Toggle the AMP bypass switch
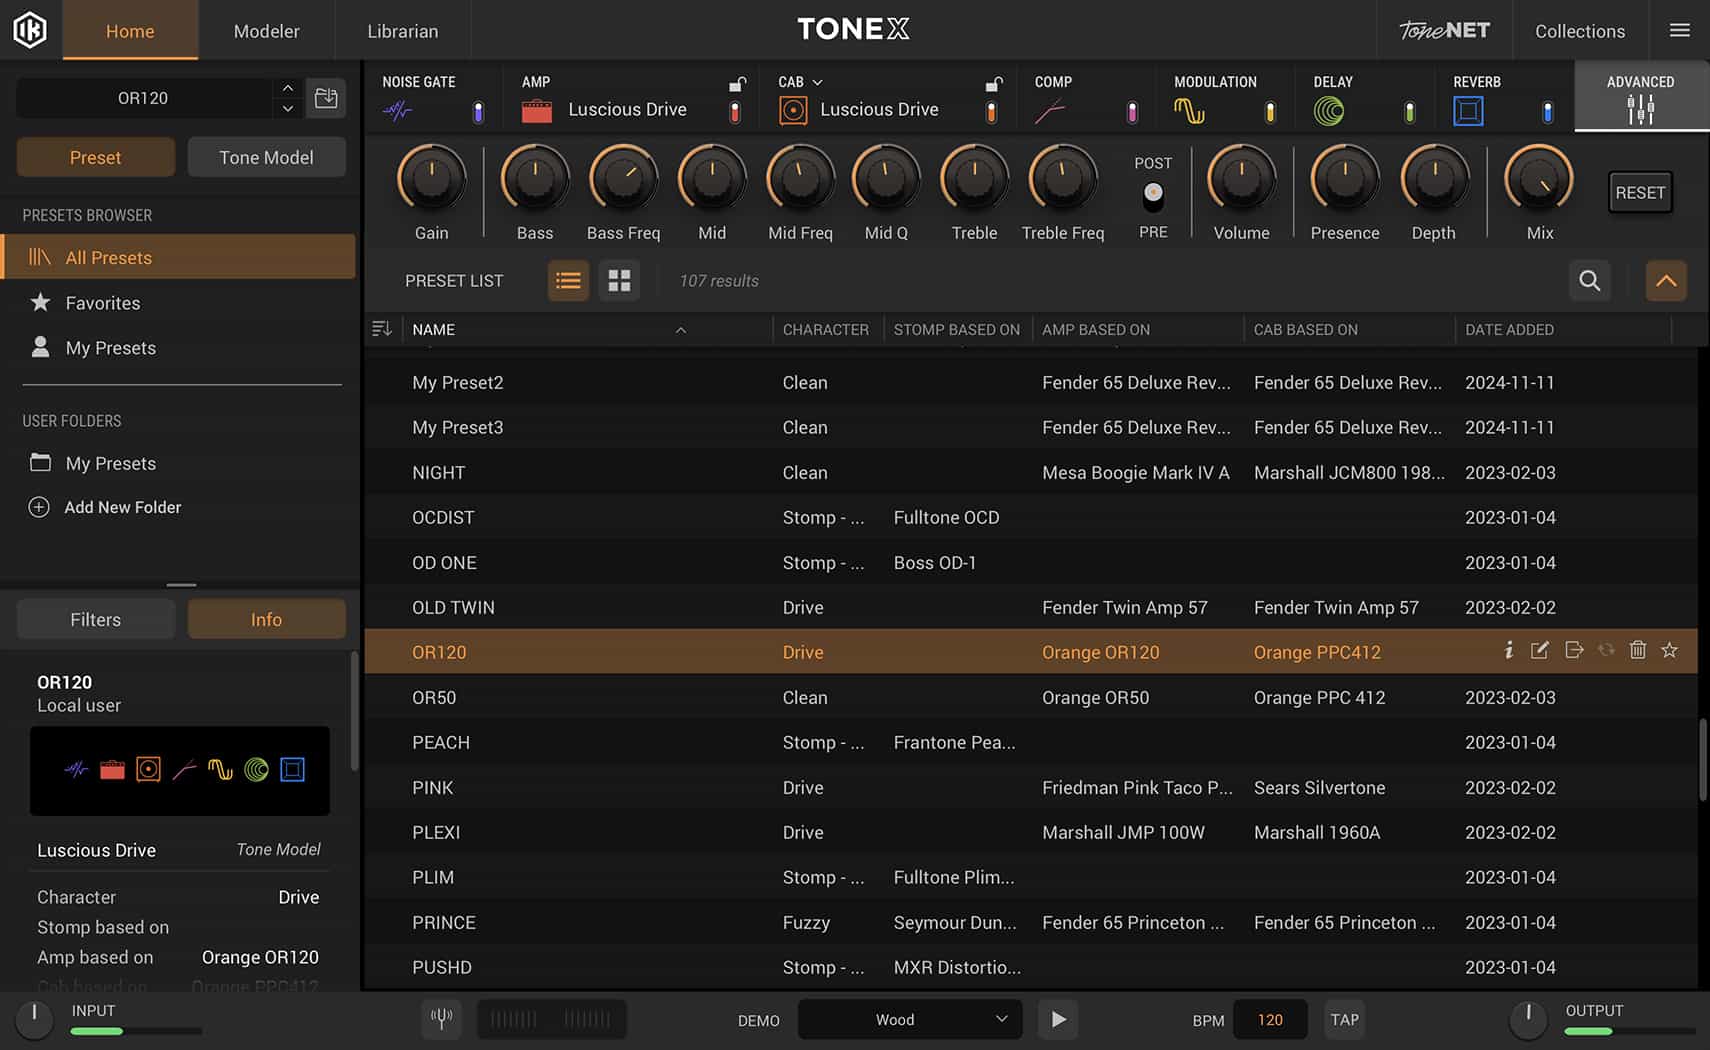The height and width of the screenshot is (1050, 1710). 735,110
